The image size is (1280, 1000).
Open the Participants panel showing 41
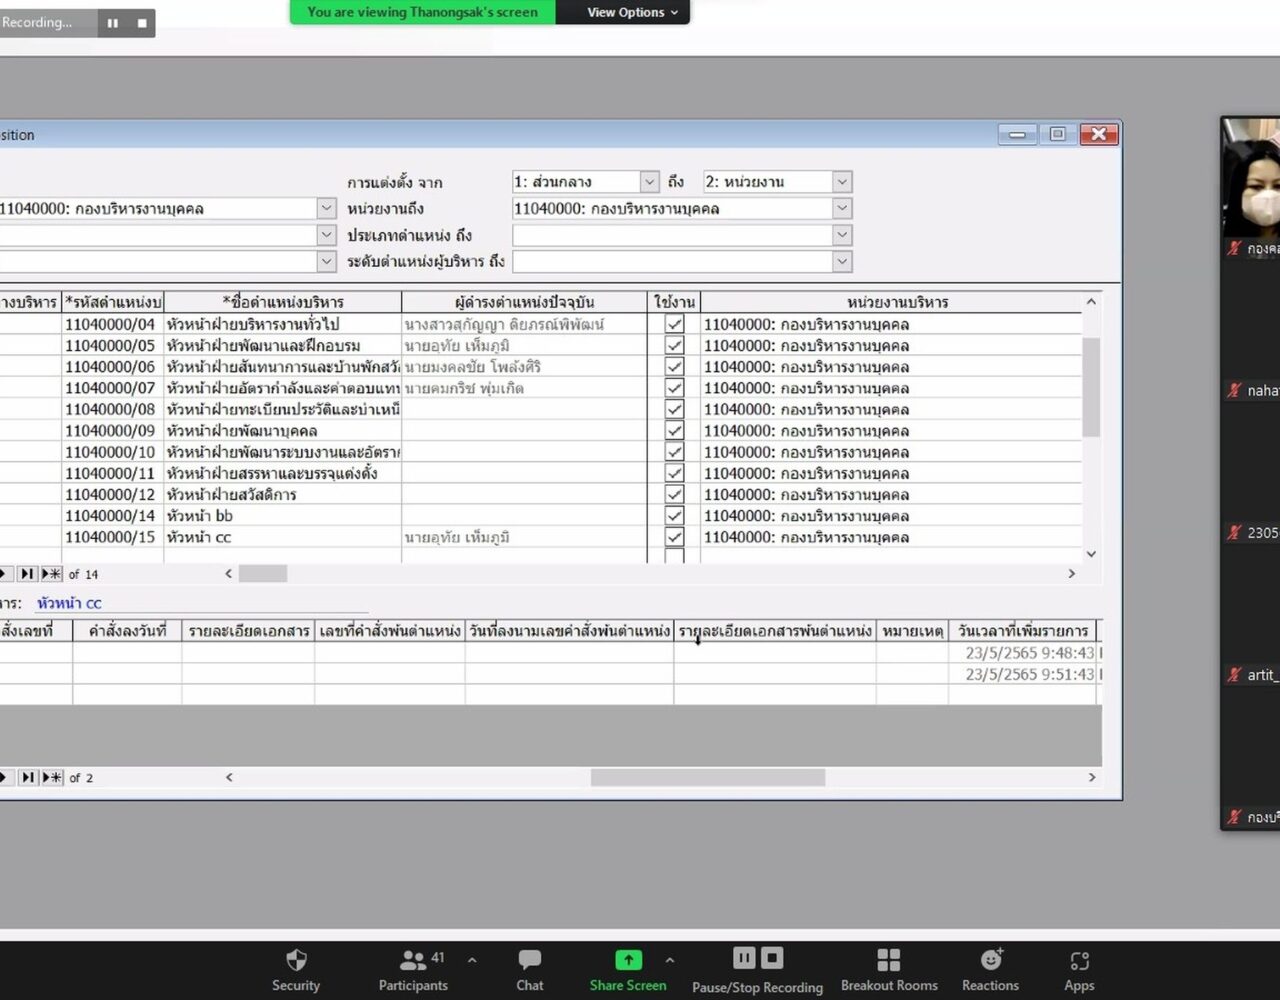pyautogui.click(x=413, y=970)
